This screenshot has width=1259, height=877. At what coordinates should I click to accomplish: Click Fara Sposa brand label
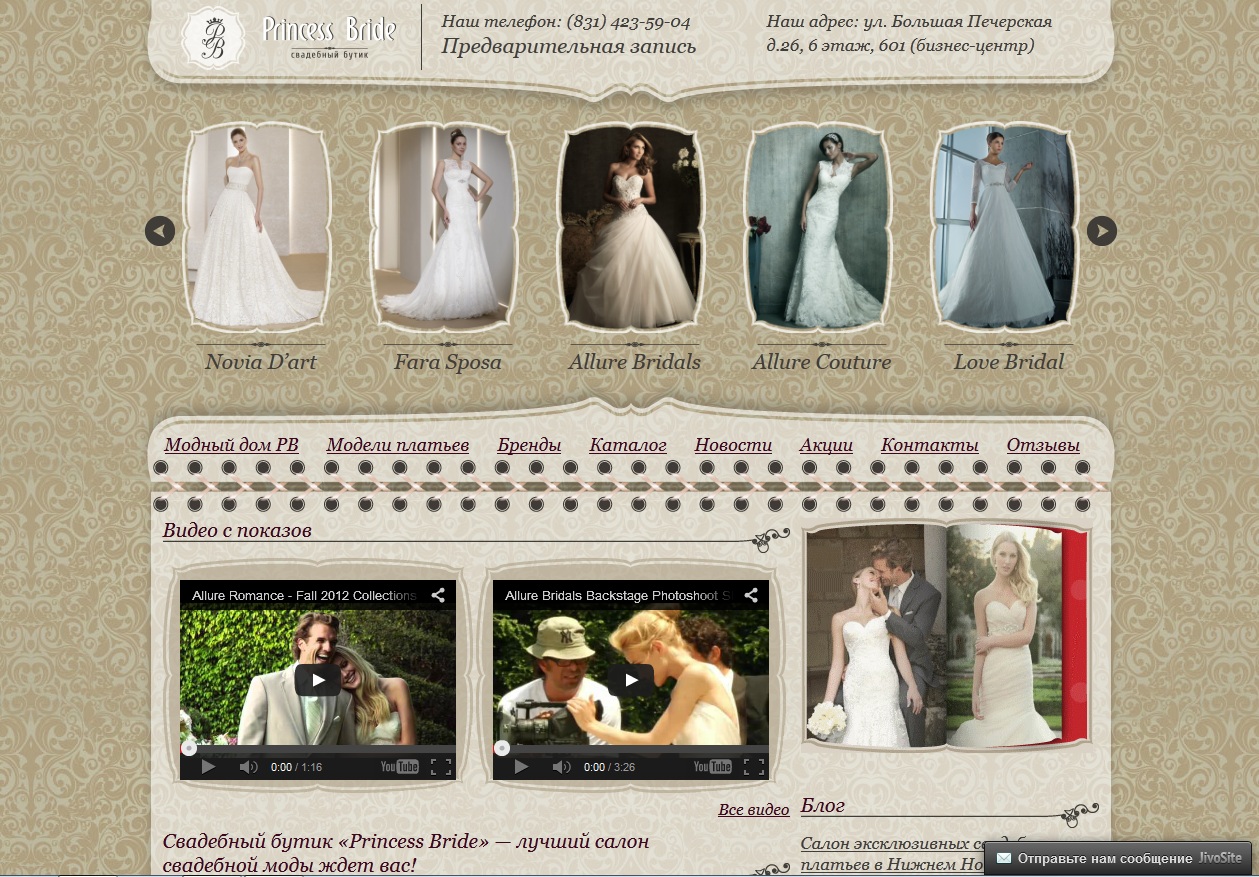click(x=447, y=362)
